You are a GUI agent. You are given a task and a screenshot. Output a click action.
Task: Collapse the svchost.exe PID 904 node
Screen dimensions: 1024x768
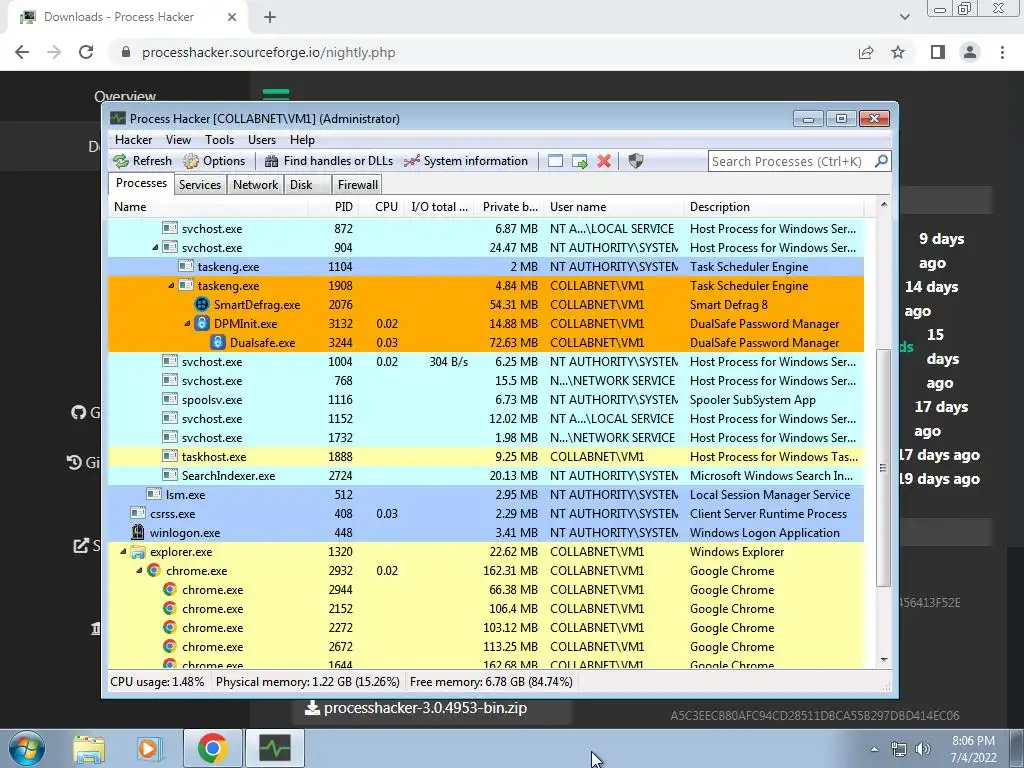coord(155,248)
